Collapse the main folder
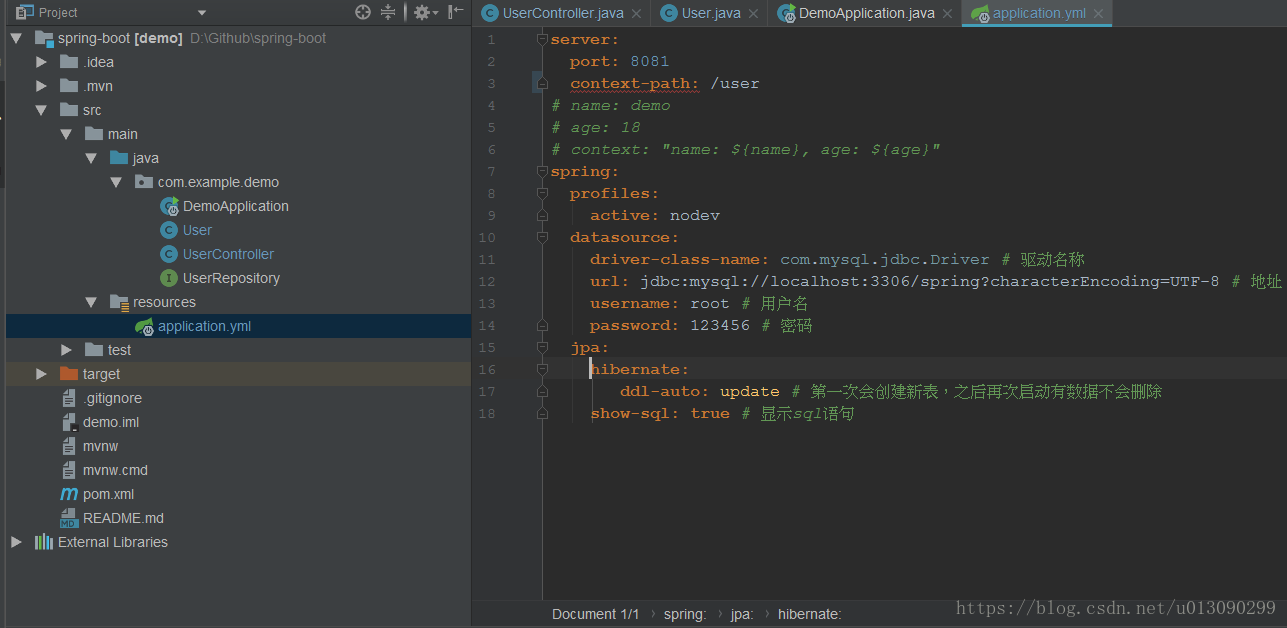Image resolution: width=1287 pixels, height=628 pixels. click(66, 134)
